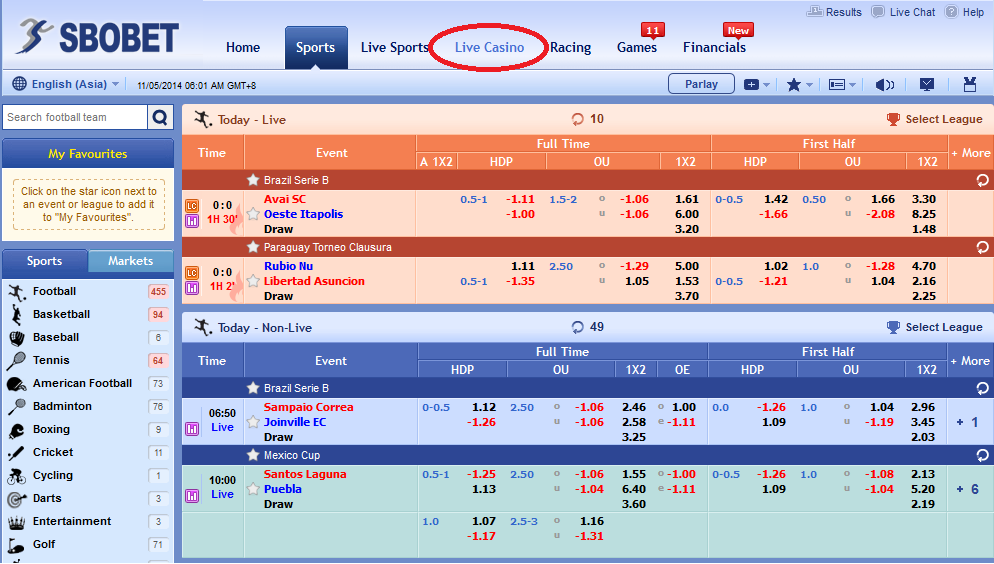Click the Cricket bat icon

pos(16,453)
